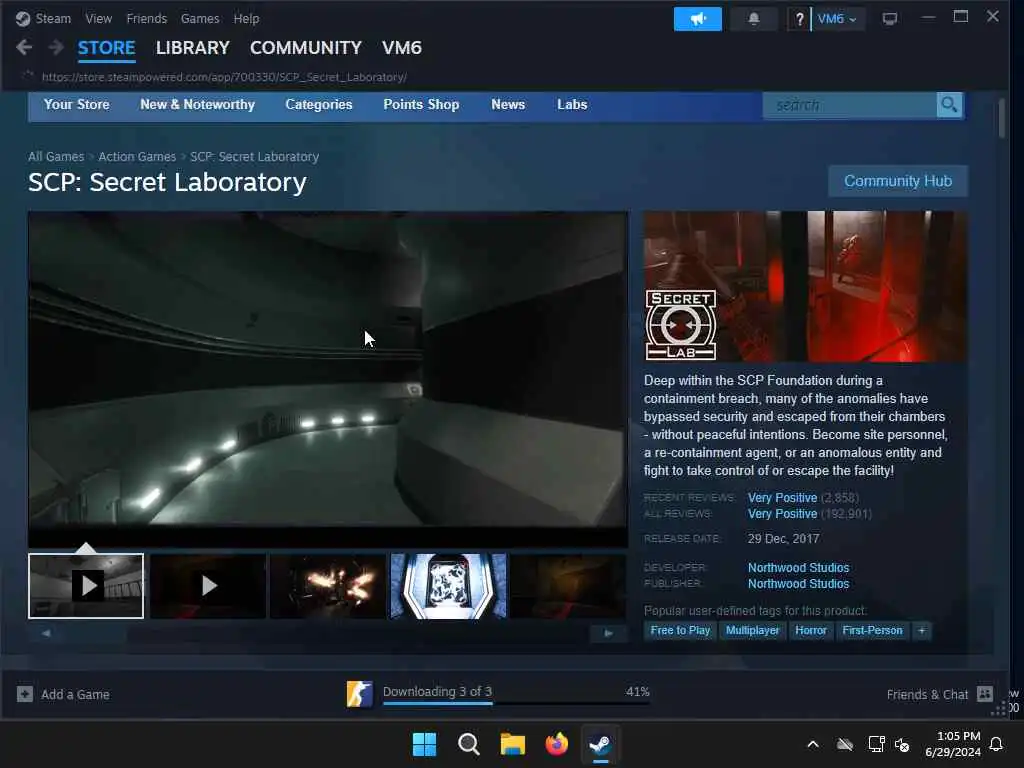Open the announcements megaphone button
Image resolution: width=1024 pixels, height=768 pixels.
[697, 19]
